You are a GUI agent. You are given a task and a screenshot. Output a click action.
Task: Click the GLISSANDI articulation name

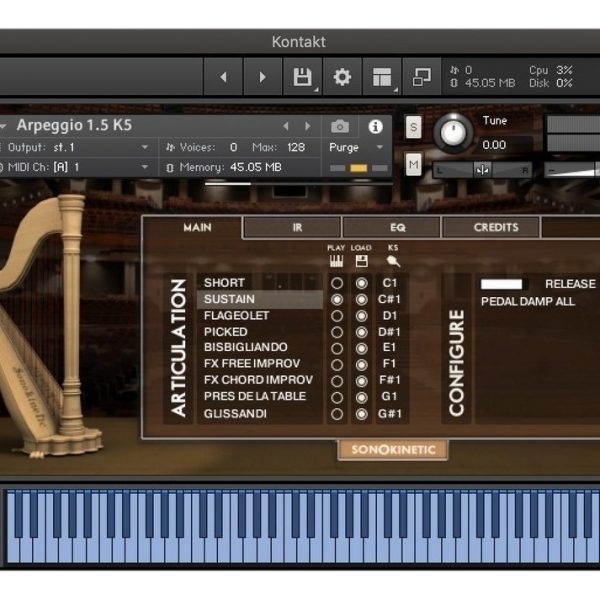pyautogui.click(x=235, y=414)
